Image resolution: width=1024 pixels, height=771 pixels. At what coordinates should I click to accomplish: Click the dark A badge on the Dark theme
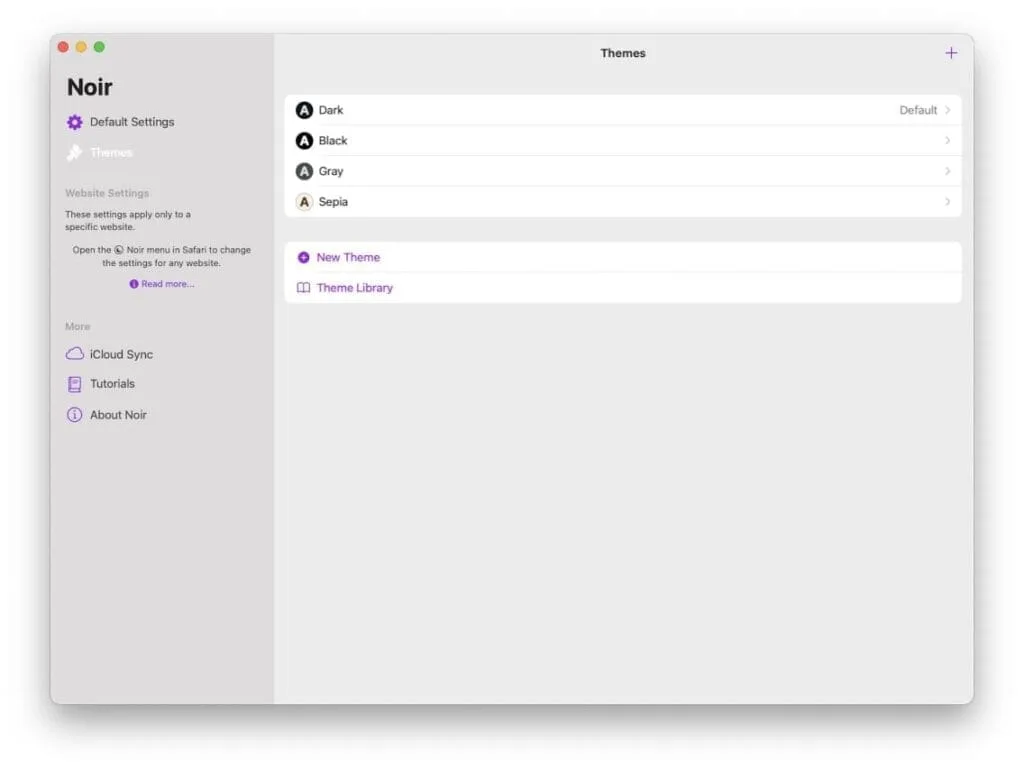[x=304, y=110]
